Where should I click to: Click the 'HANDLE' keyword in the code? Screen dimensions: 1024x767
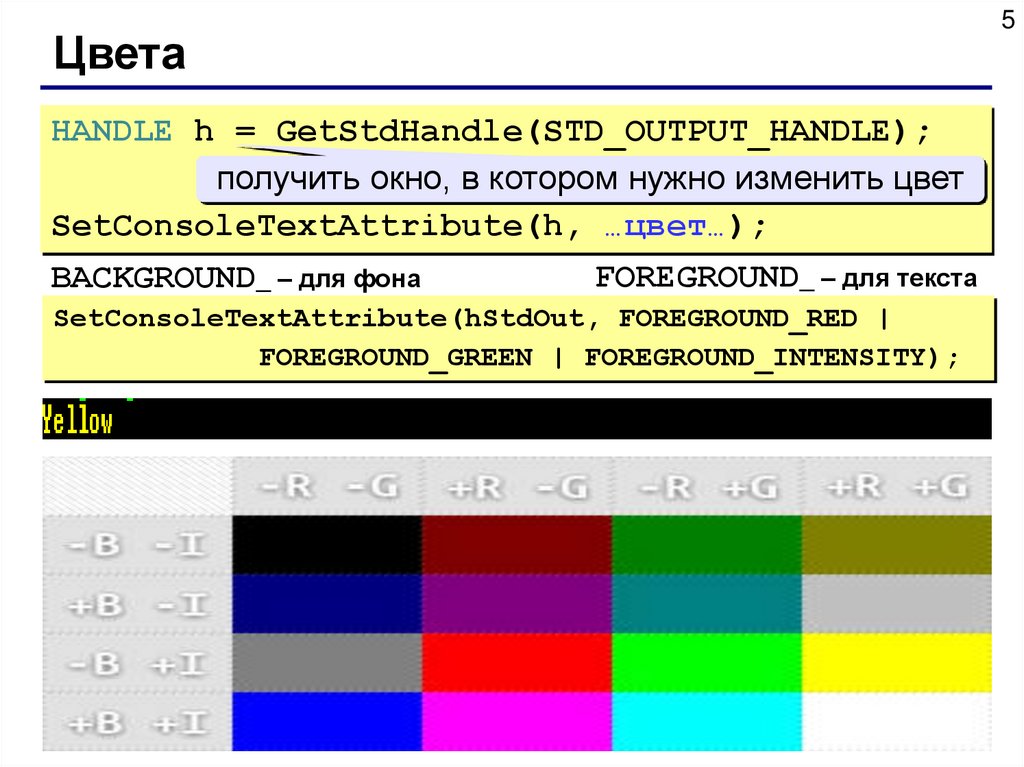click(112, 131)
